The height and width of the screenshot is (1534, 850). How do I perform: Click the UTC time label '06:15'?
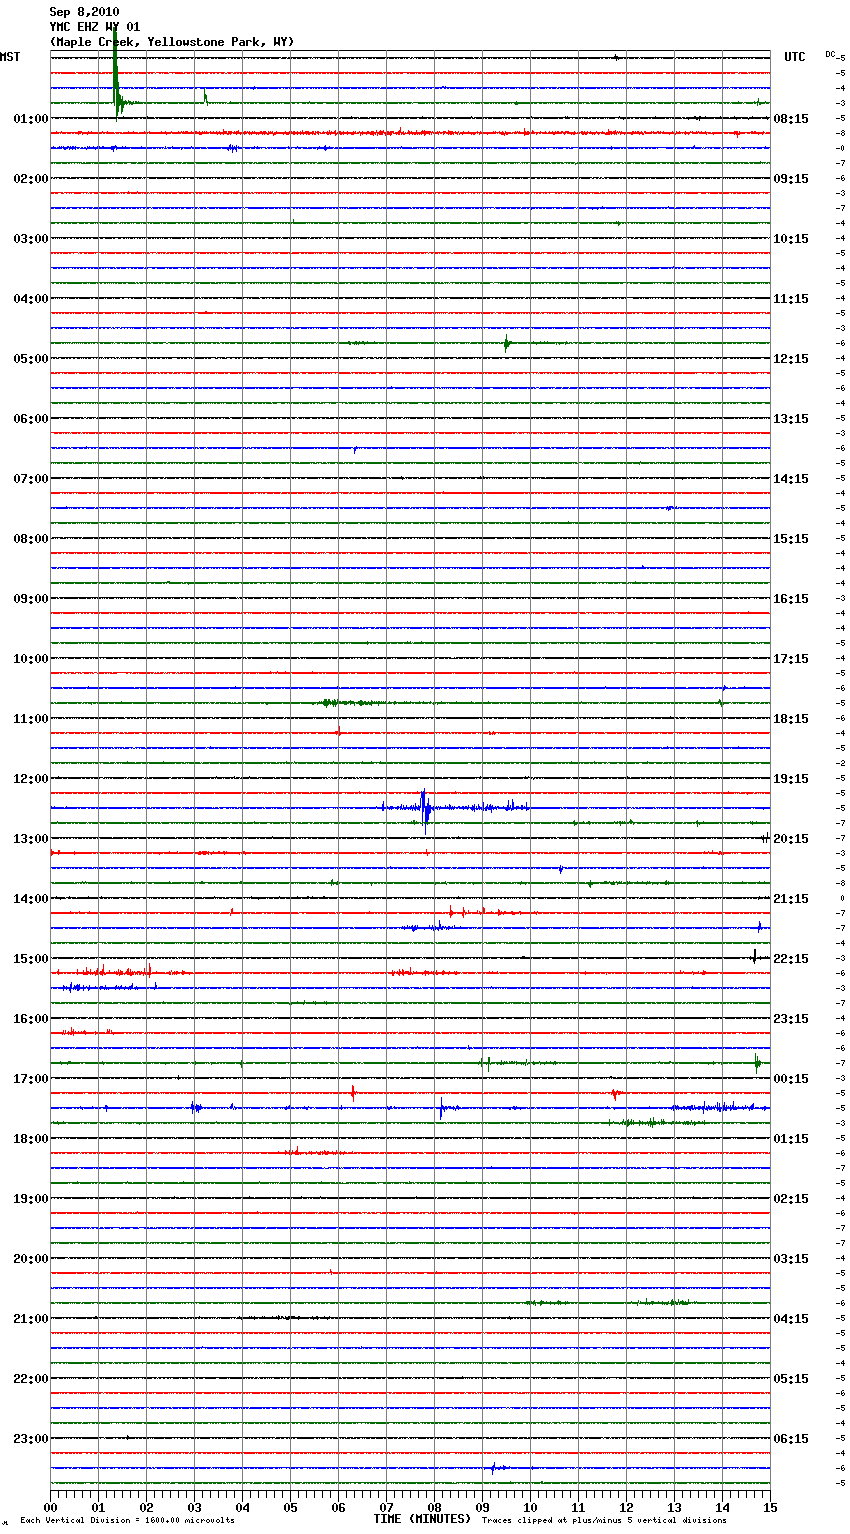(x=791, y=1439)
